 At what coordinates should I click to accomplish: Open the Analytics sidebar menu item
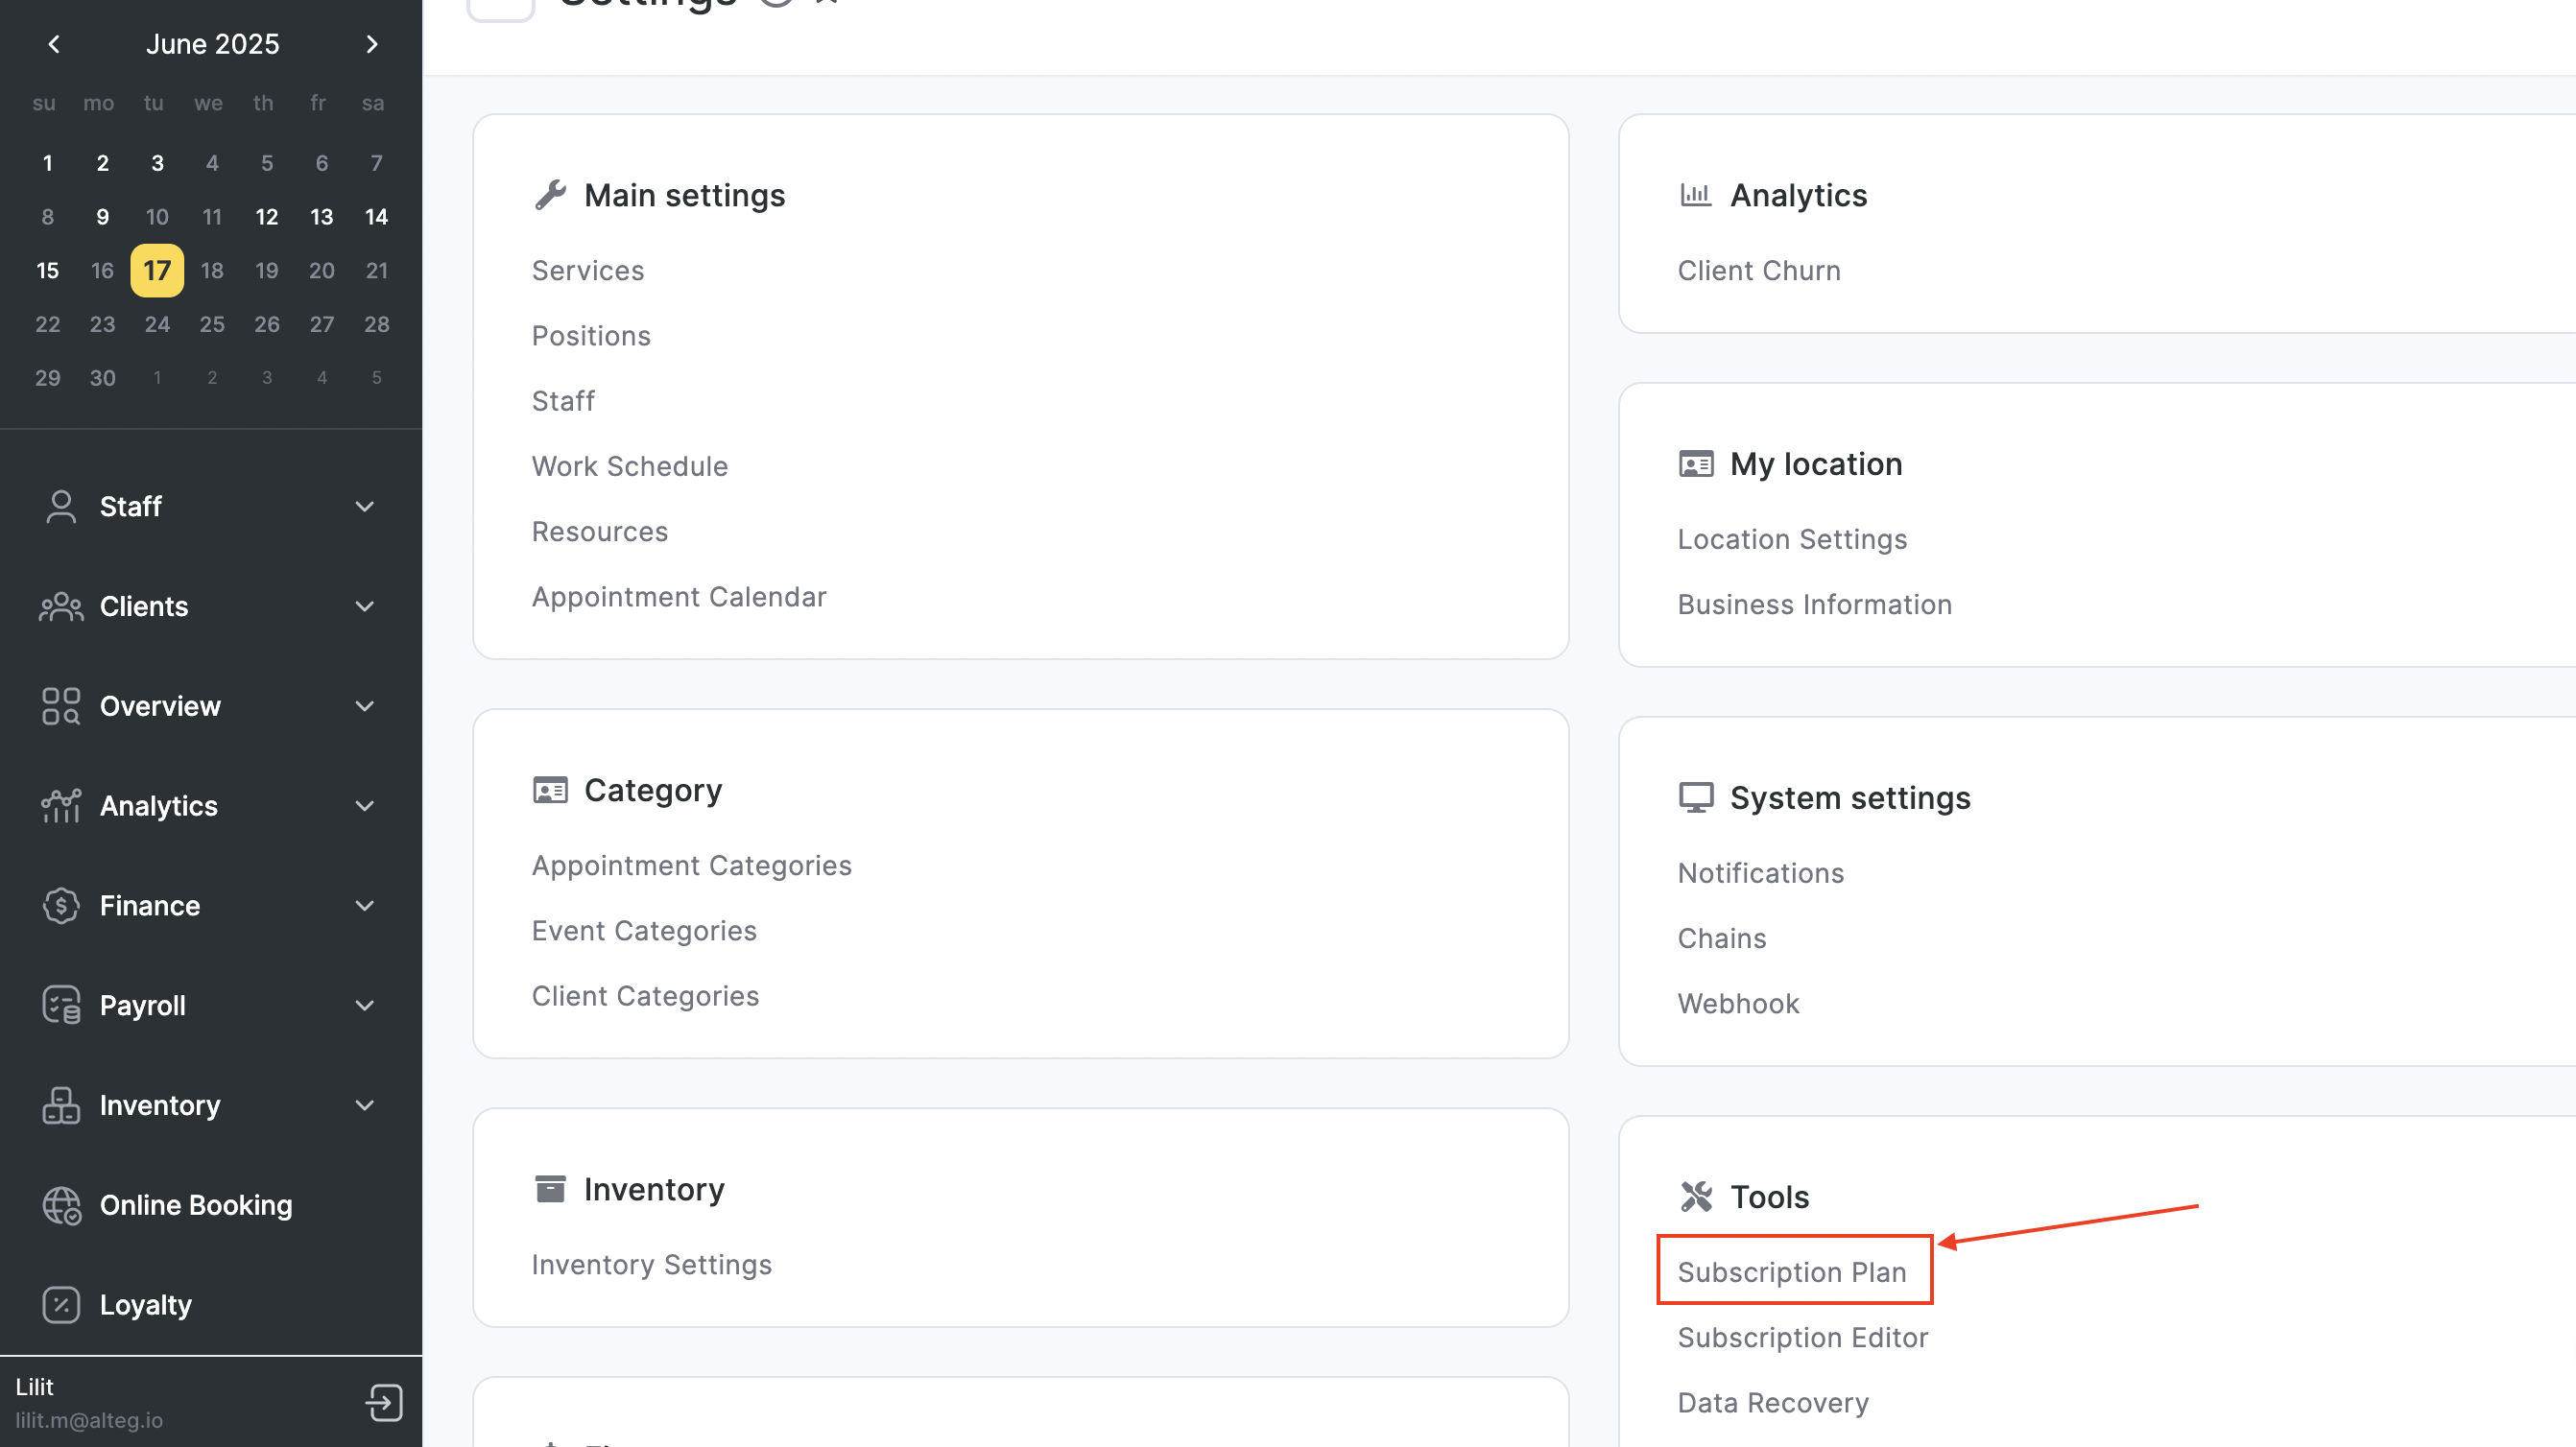point(158,805)
